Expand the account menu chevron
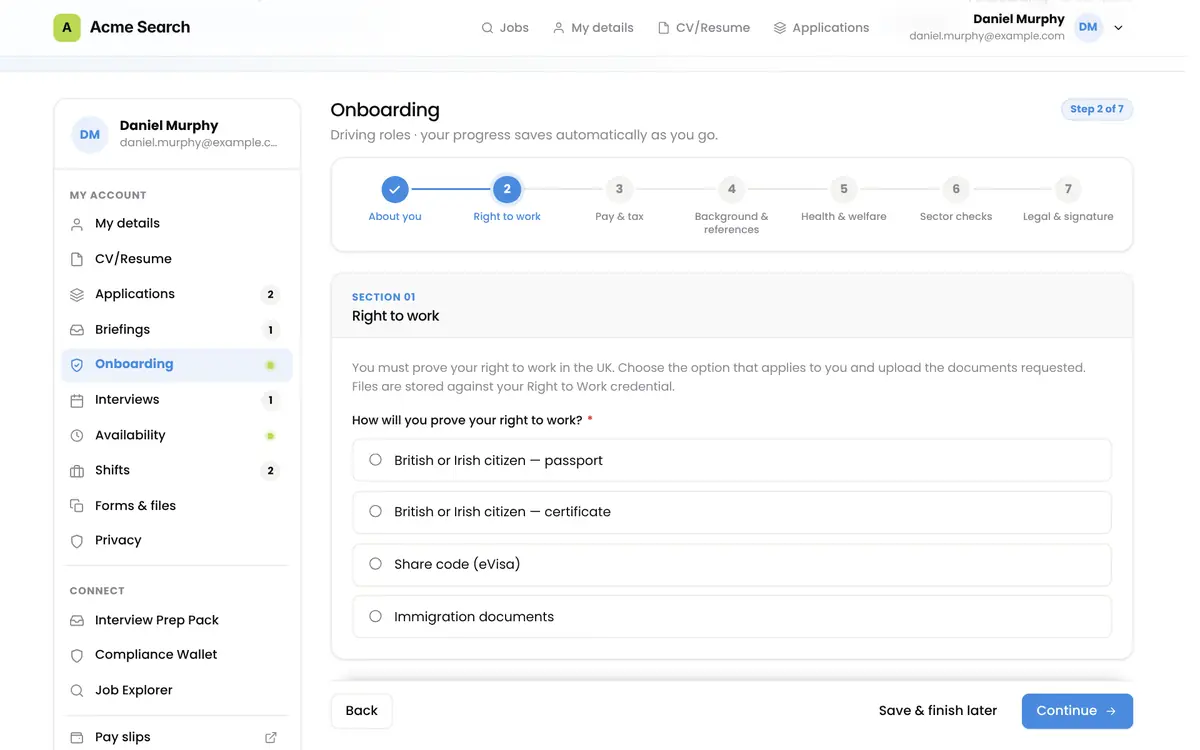Image resolution: width=1200 pixels, height=750 pixels. 1119,28
